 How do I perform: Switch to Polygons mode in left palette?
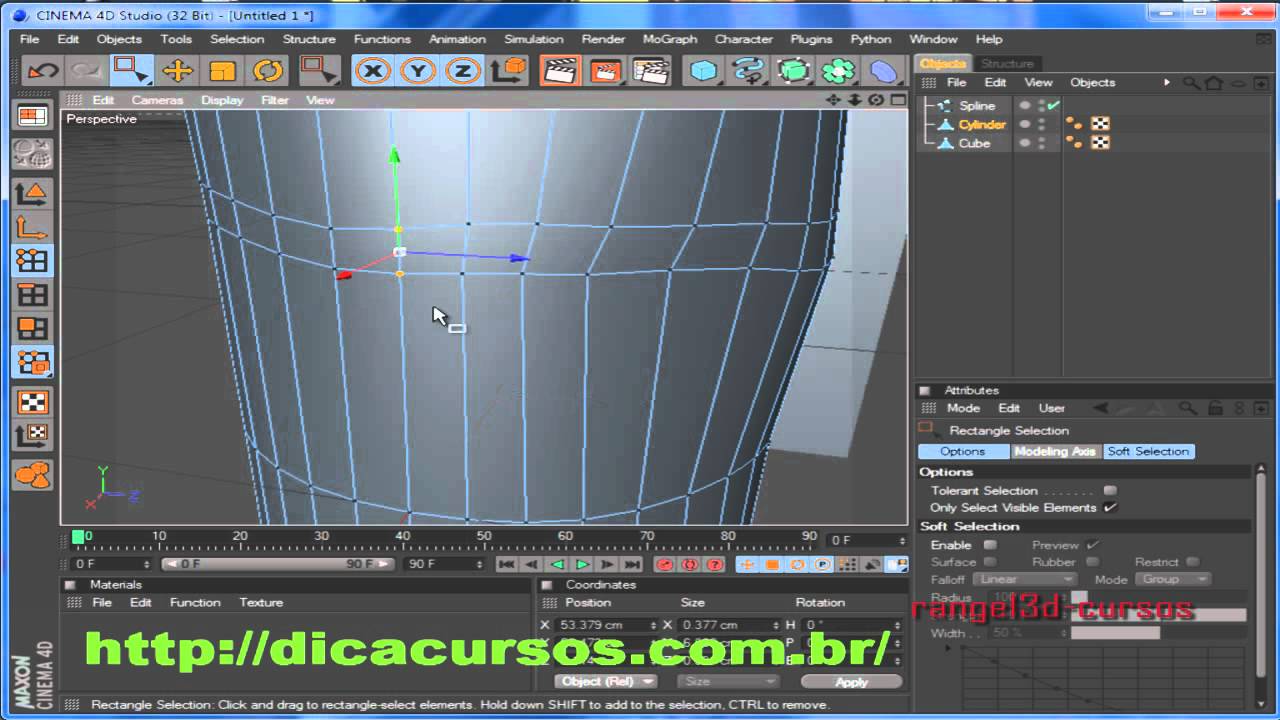33,329
